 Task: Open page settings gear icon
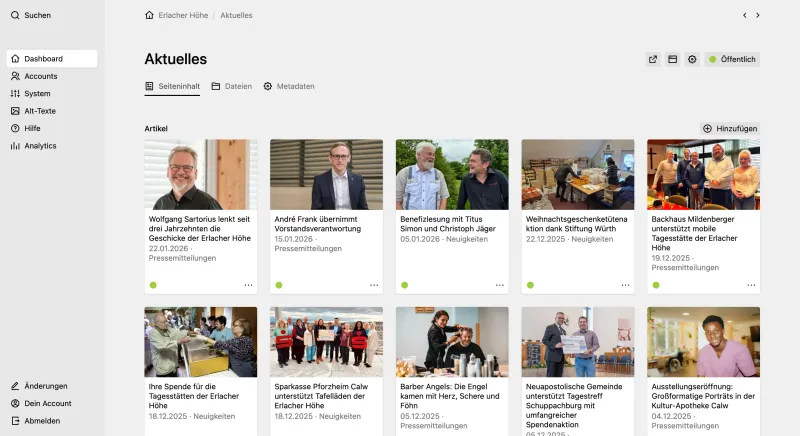point(692,59)
